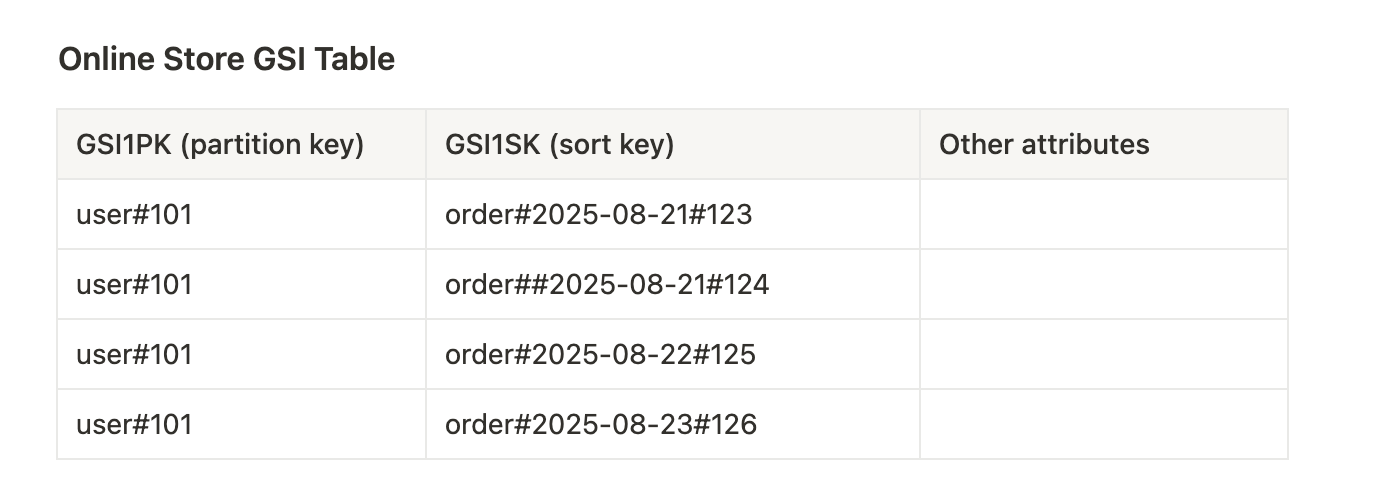Screen dimensions: 1382x494
Task: Select the order##2025-08-21#124 sort key cell
Action: tap(673, 285)
